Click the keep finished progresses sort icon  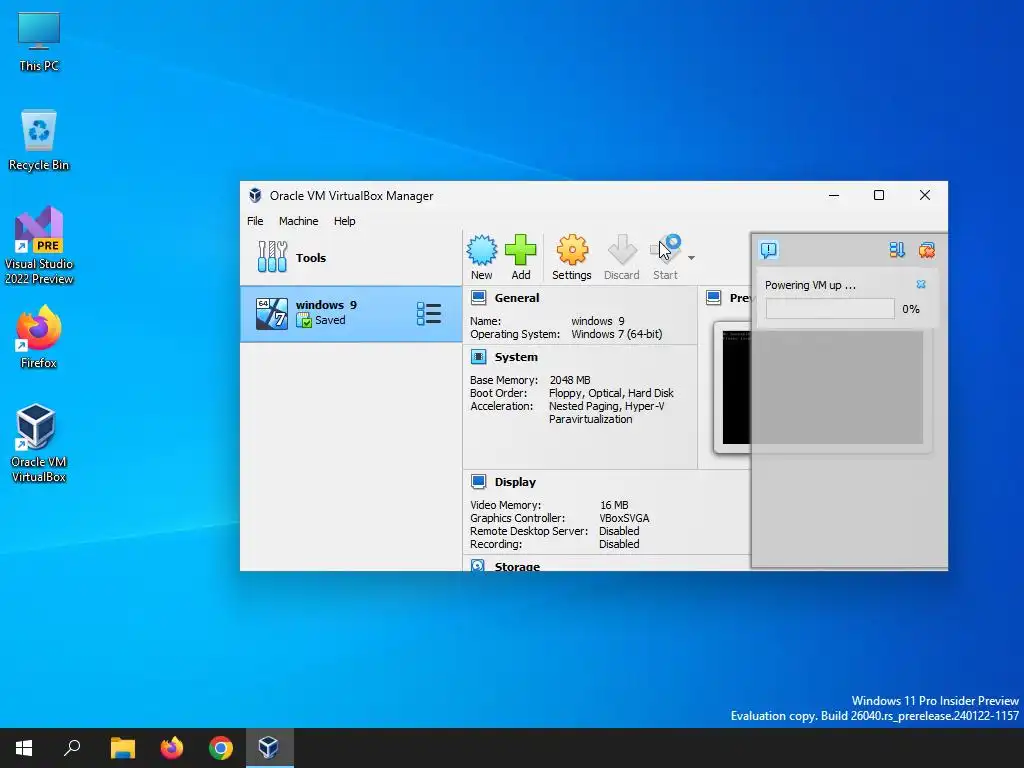tap(897, 249)
